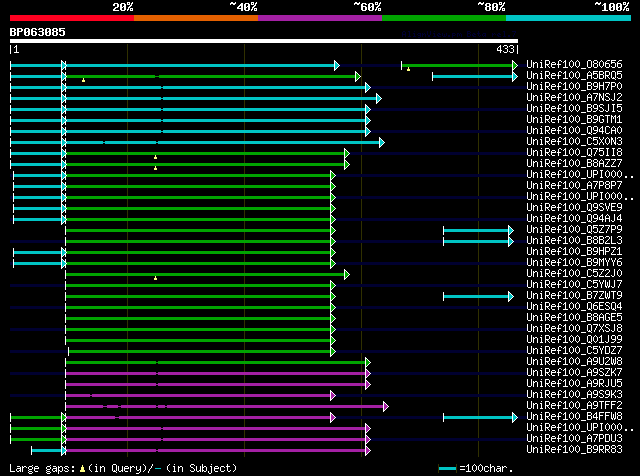Viewport: 640px width, 476px height.
Task: Click the yellow gap marker legend symbol
Action: 82,469
